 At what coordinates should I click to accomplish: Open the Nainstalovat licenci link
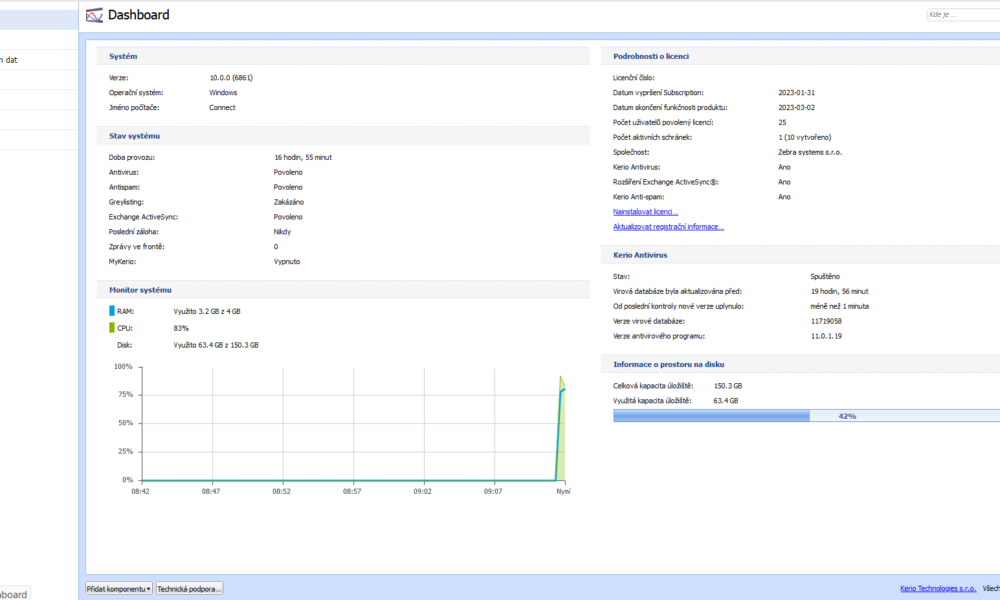click(x=645, y=212)
